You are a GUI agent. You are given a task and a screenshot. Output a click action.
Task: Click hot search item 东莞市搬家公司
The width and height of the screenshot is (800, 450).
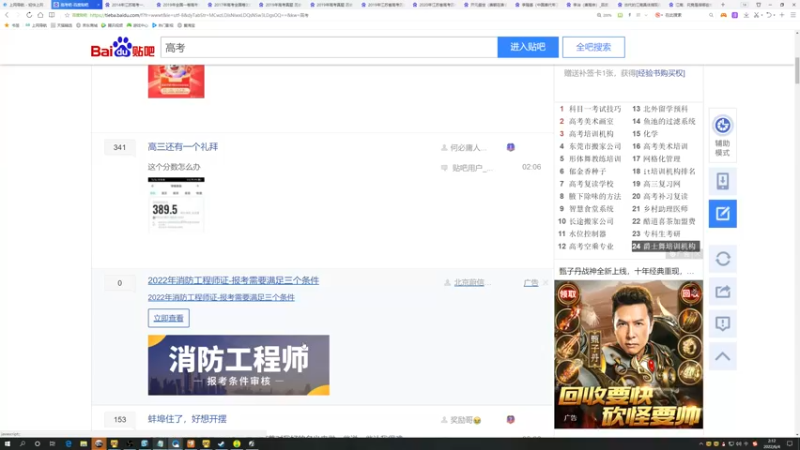click(595, 146)
